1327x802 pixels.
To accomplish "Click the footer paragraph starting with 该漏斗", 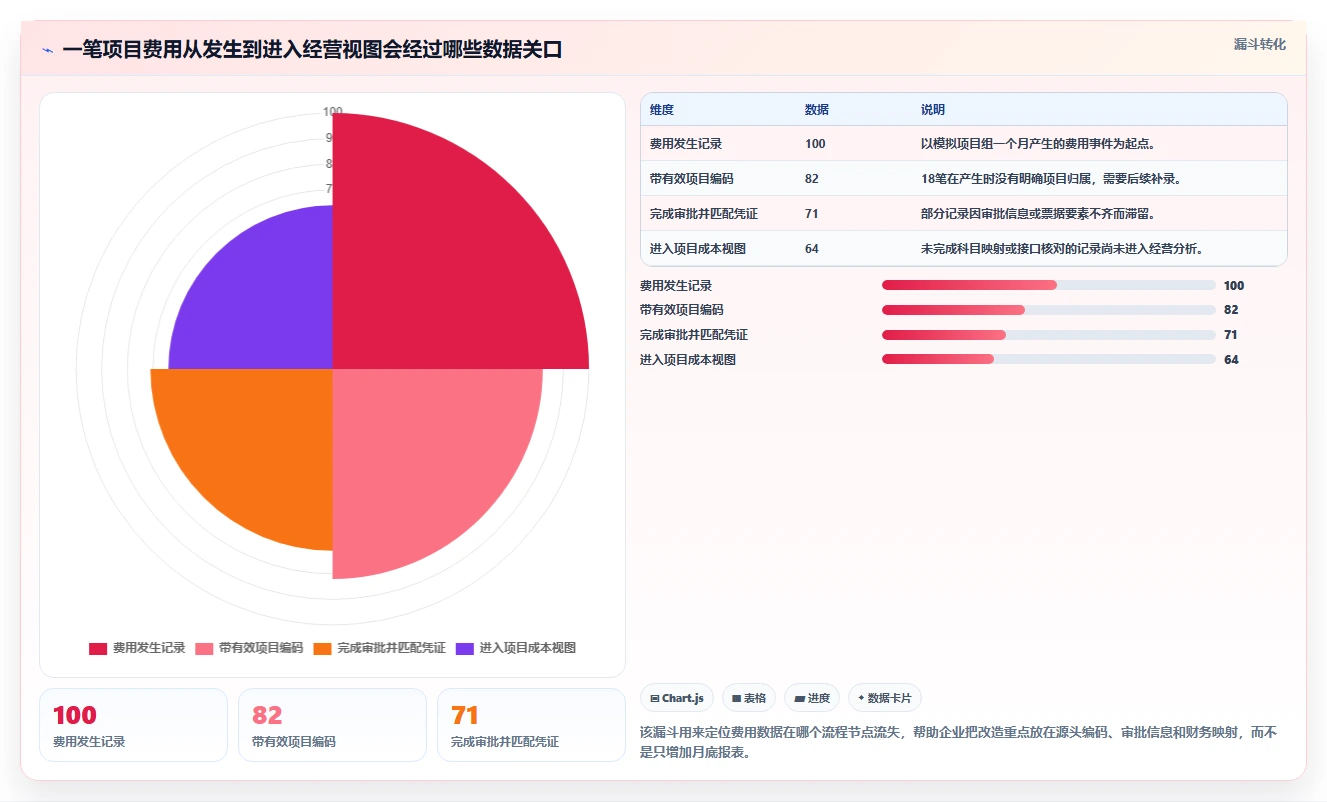I will pos(959,742).
